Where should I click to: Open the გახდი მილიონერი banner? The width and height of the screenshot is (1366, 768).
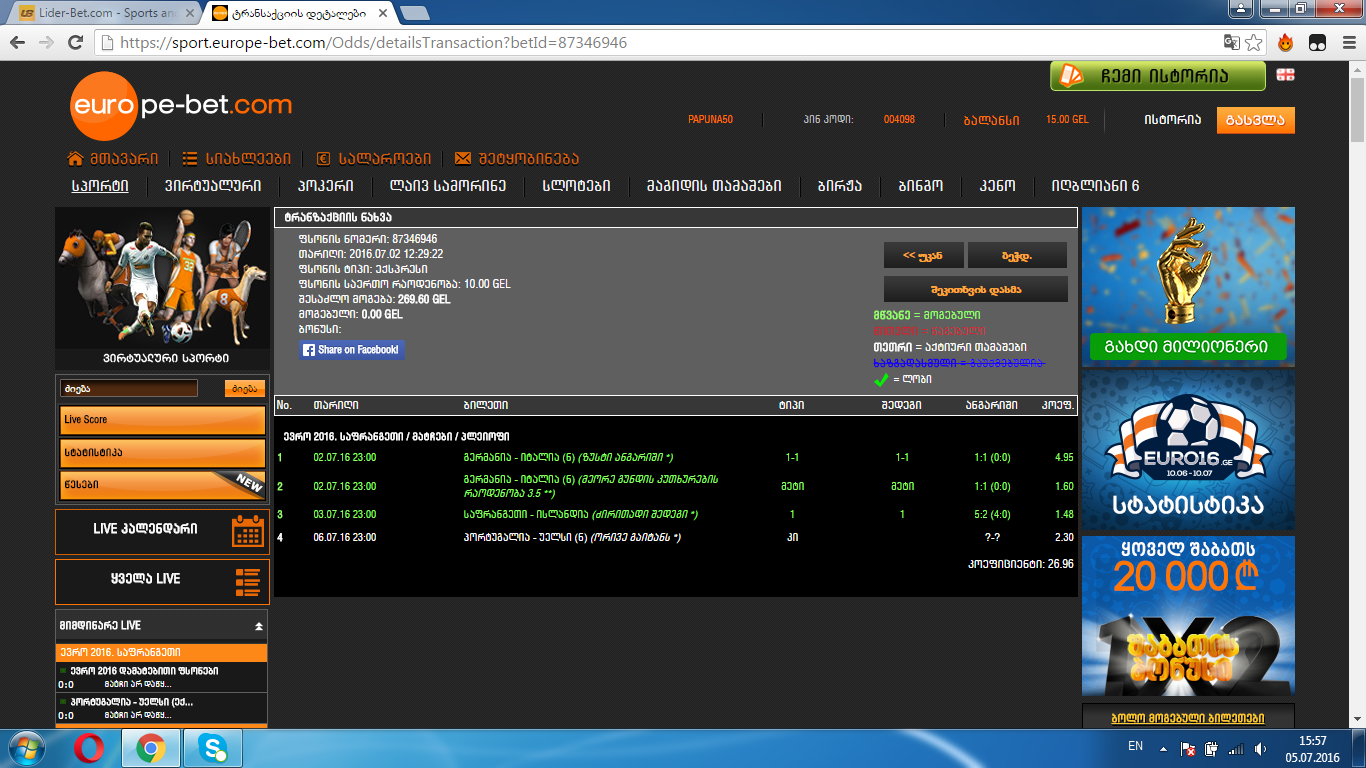pyautogui.click(x=1188, y=287)
